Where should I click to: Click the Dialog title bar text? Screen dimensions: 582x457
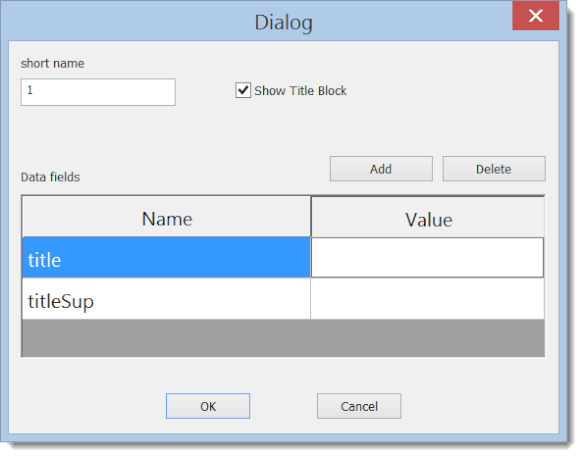(x=284, y=22)
